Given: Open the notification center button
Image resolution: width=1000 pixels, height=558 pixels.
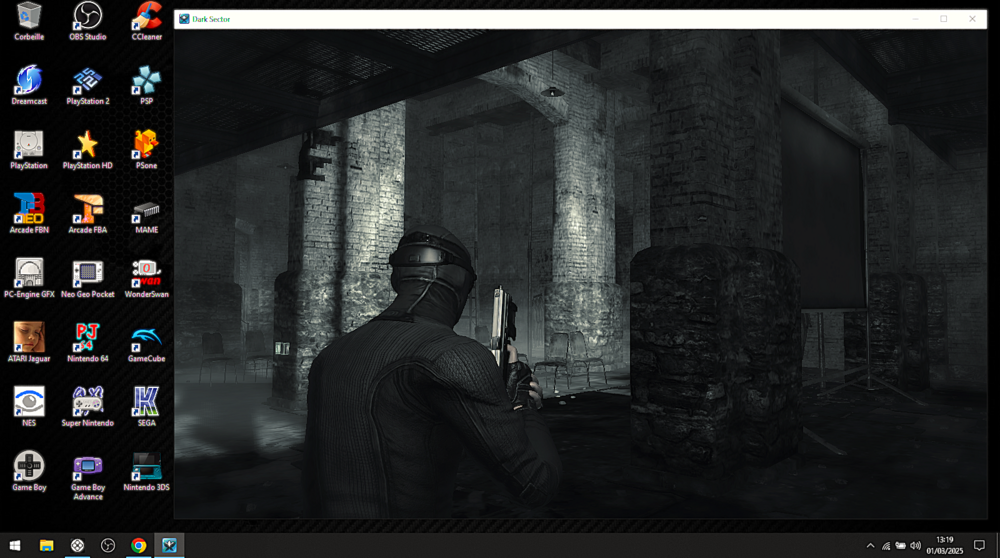Looking at the screenshot, I should click(979, 545).
